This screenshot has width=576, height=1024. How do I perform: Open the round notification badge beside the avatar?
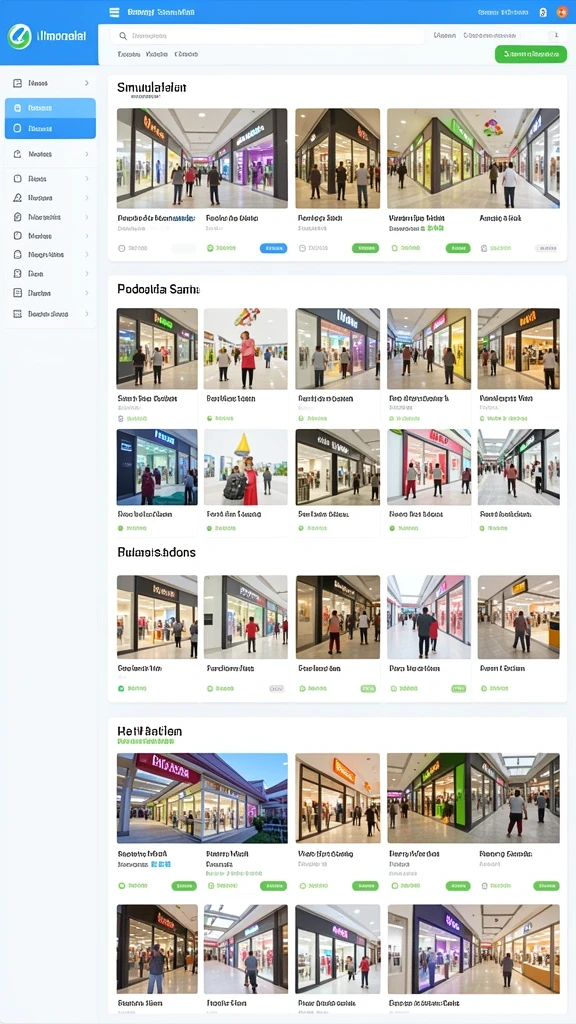(x=543, y=12)
